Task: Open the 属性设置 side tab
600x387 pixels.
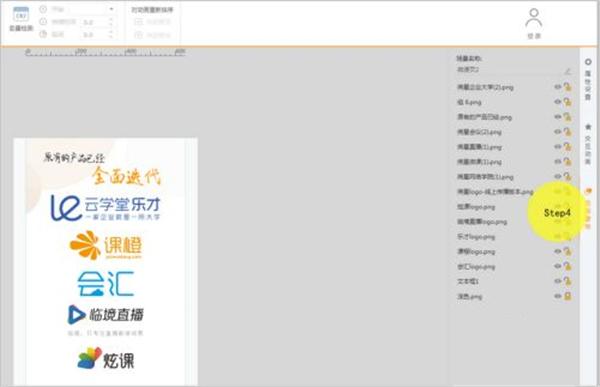Action: click(x=588, y=80)
